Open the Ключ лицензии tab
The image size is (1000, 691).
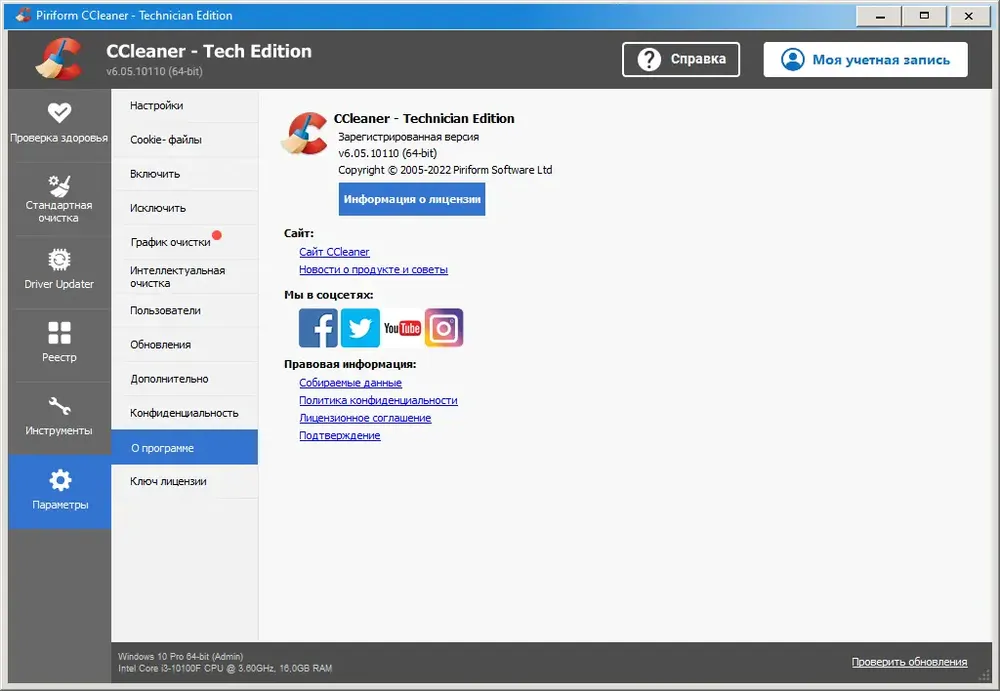tap(185, 482)
